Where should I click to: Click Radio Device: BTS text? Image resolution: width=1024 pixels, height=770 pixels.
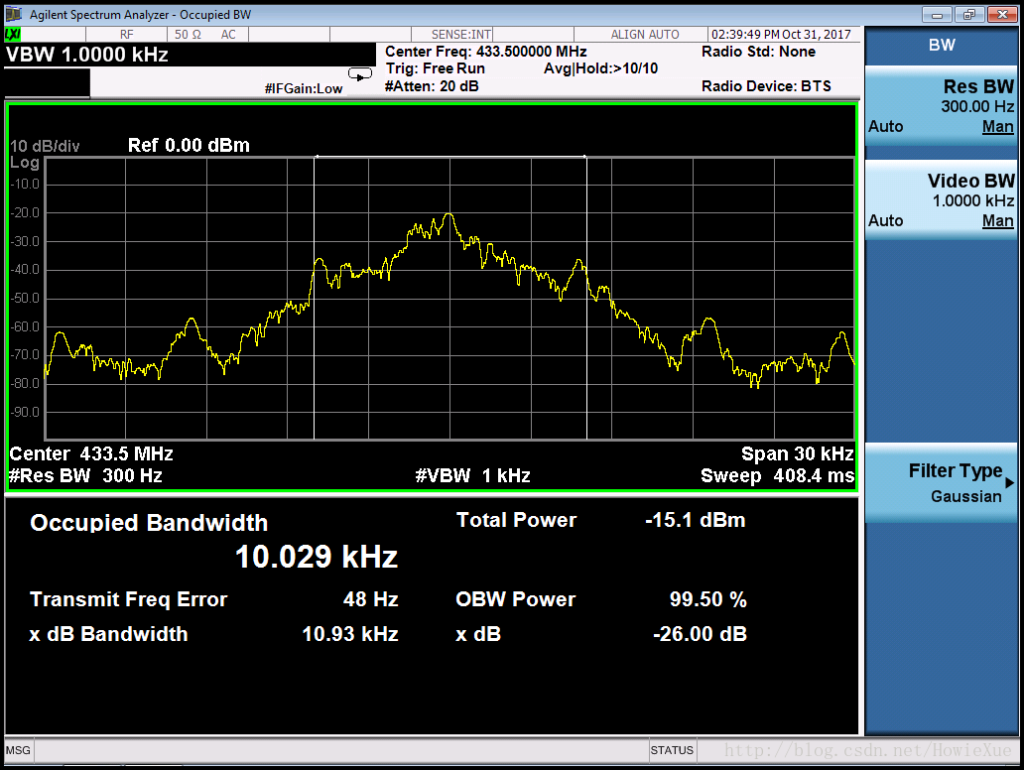pyautogui.click(x=766, y=86)
